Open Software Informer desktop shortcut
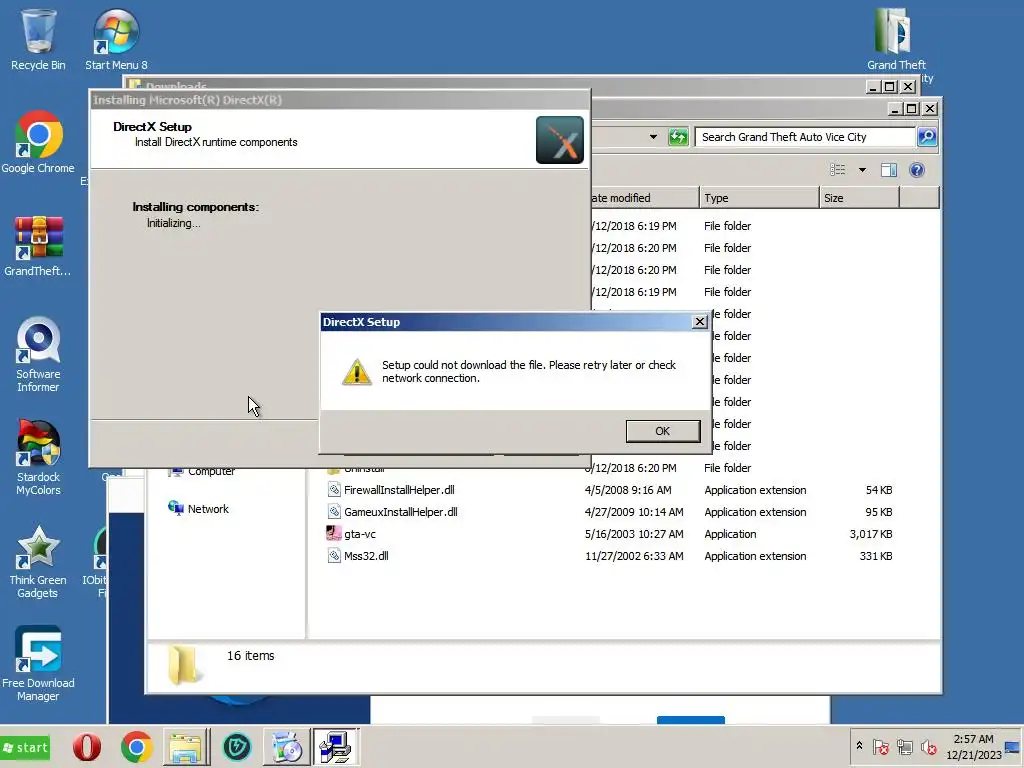 pyautogui.click(x=38, y=355)
